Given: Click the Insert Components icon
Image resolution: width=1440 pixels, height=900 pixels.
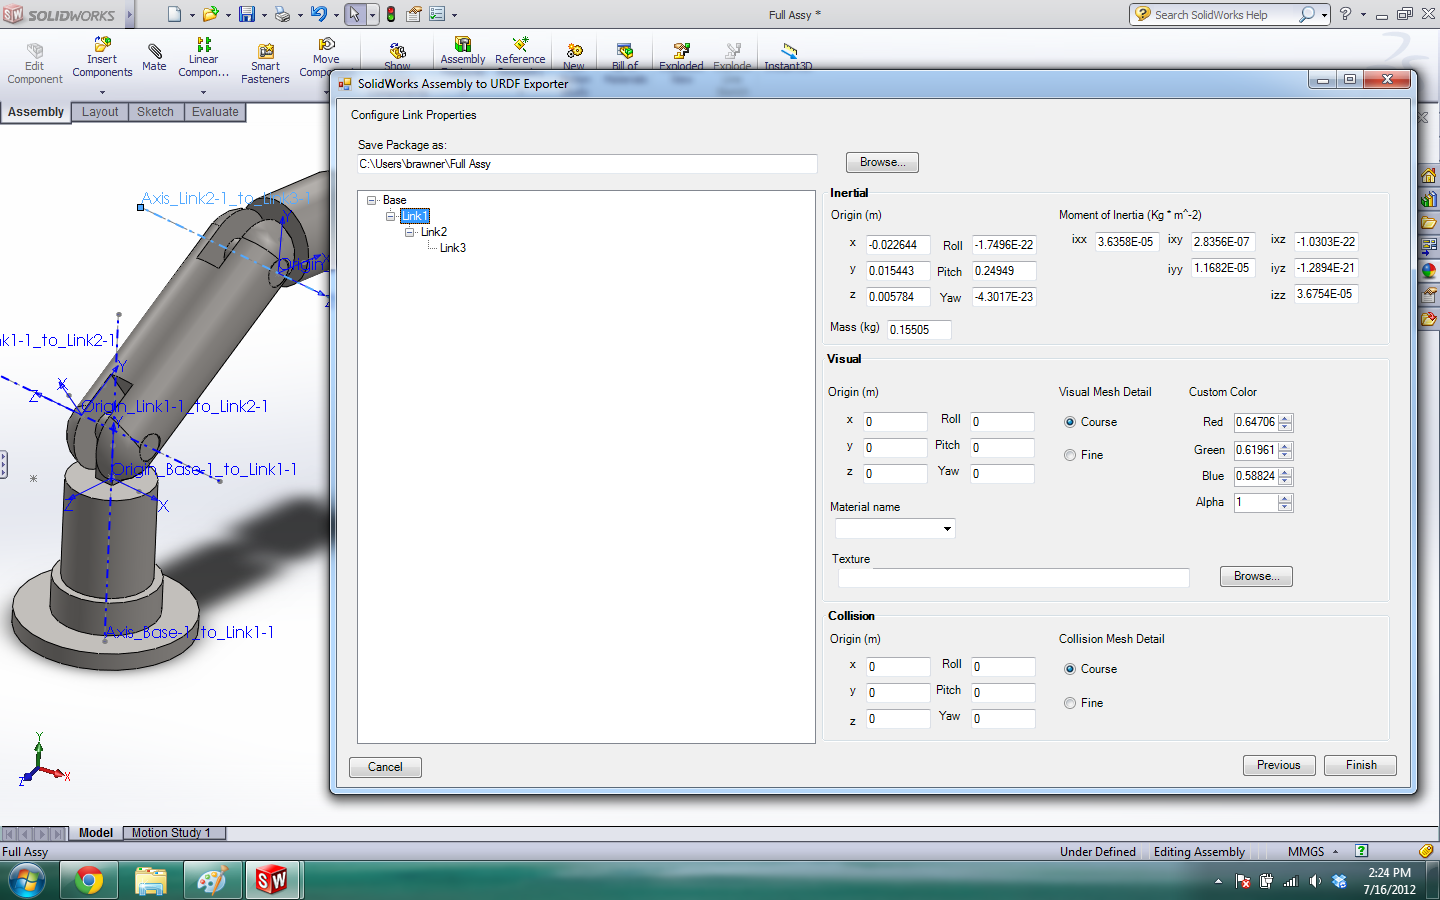Looking at the screenshot, I should coord(102,58).
